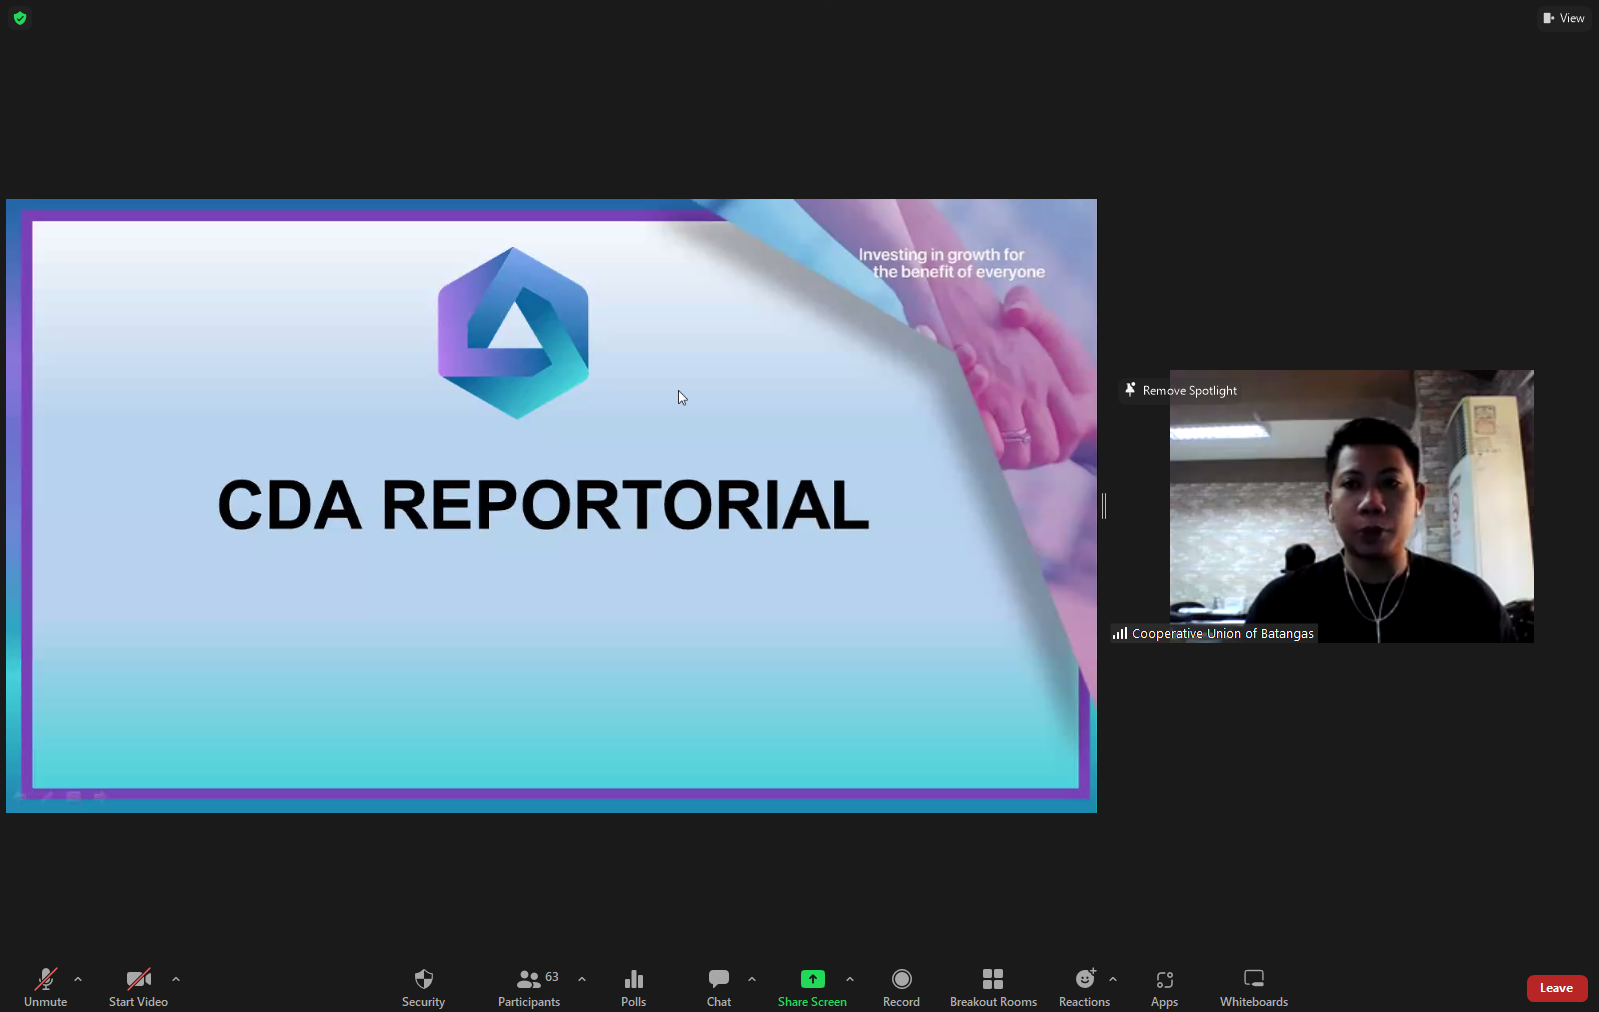The width and height of the screenshot is (1599, 1012).
Task: Click the divider handle between share and video
Action: 1104,506
